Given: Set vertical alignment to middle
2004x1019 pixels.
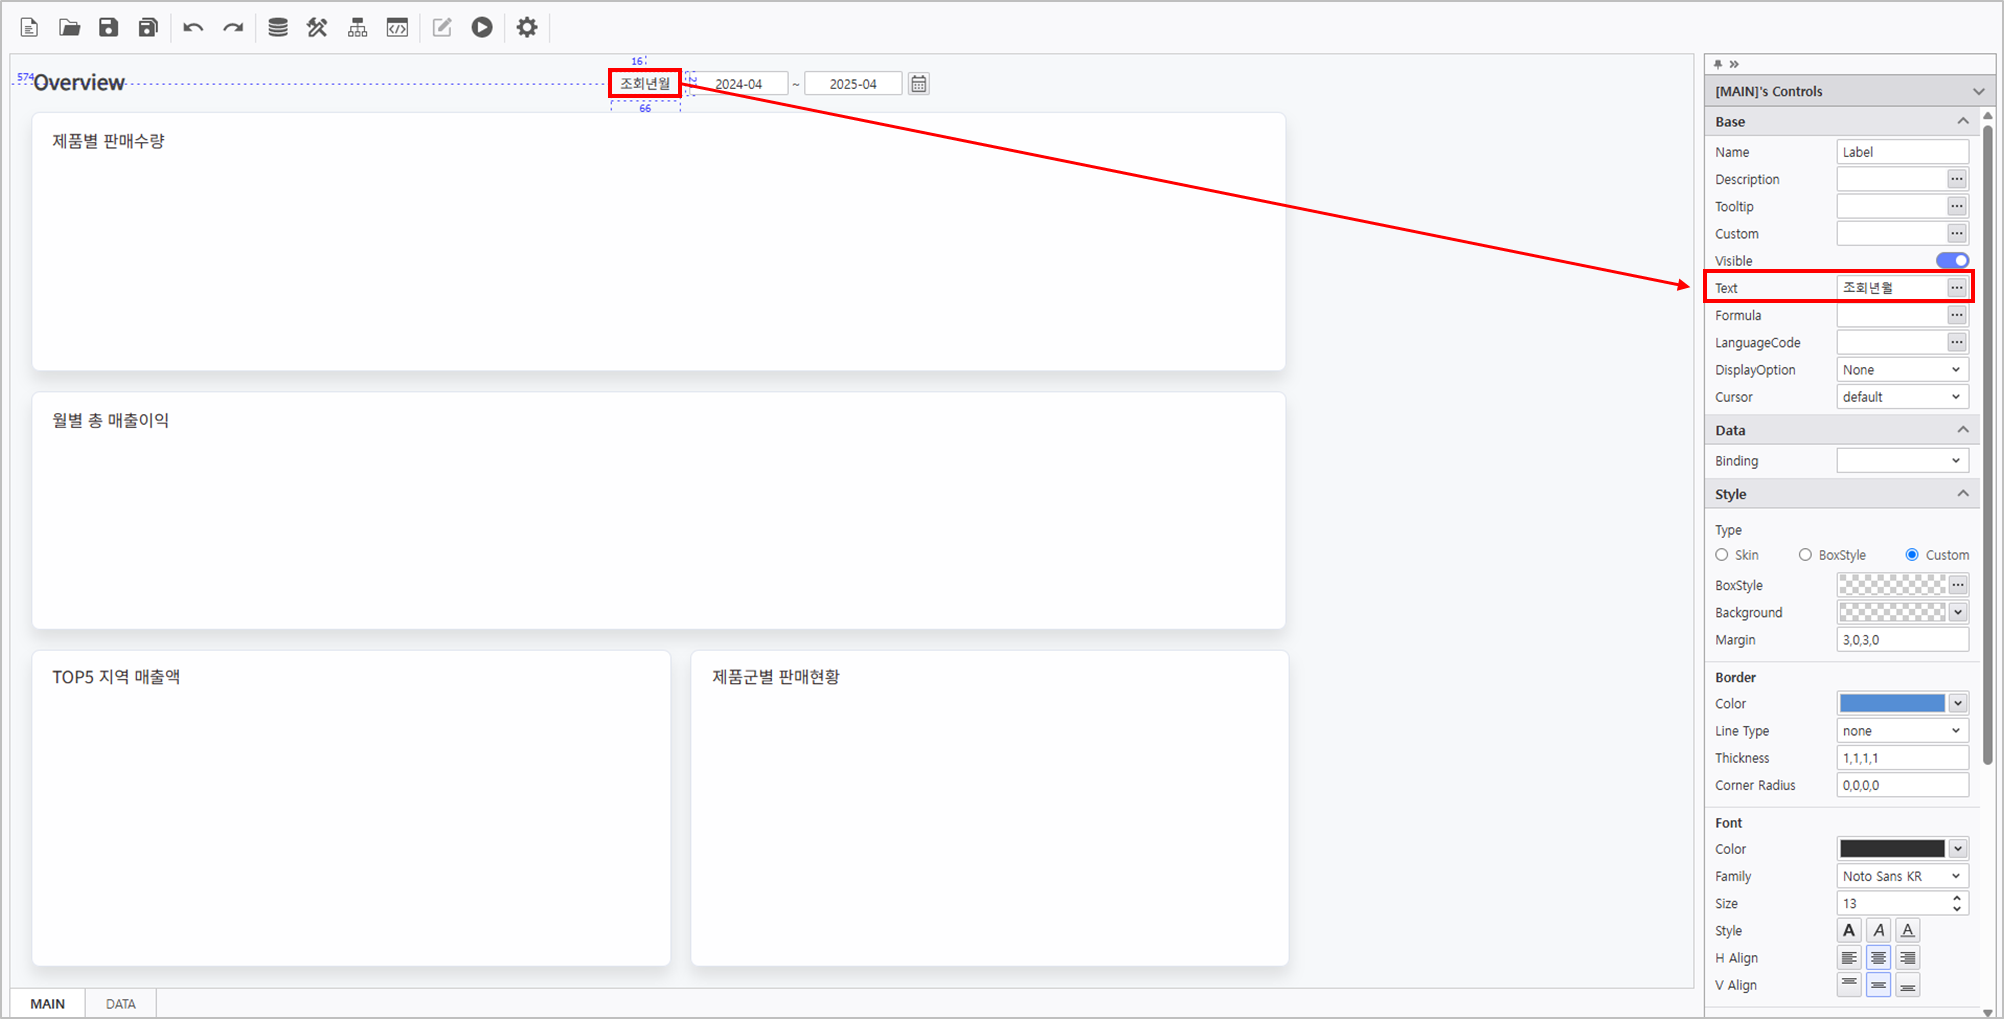Looking at the screenshot, I should tap(1879, 985).
